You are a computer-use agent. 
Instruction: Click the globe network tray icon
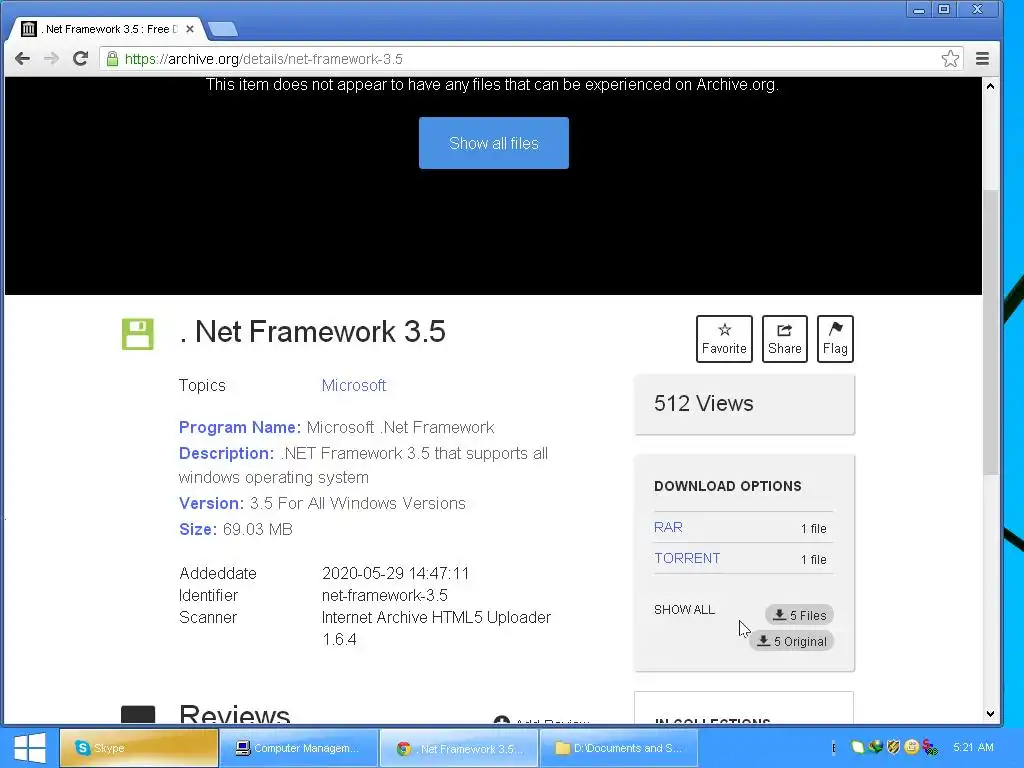point(876,747)
